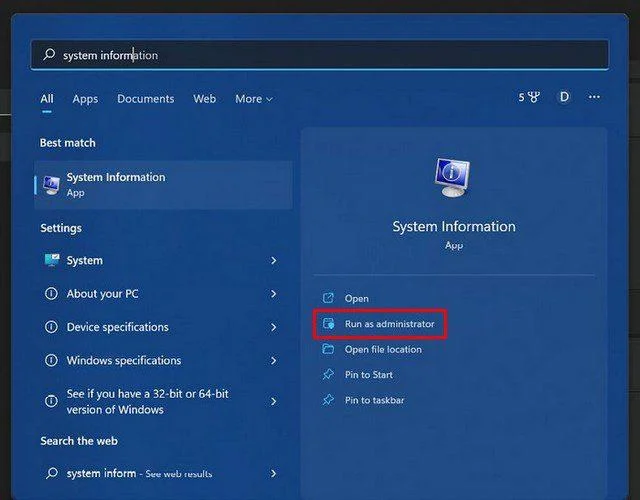This screenshot has width=640, height=500.
Task: Click the System settings monitor icon
Action: click(x=52, y=260)
